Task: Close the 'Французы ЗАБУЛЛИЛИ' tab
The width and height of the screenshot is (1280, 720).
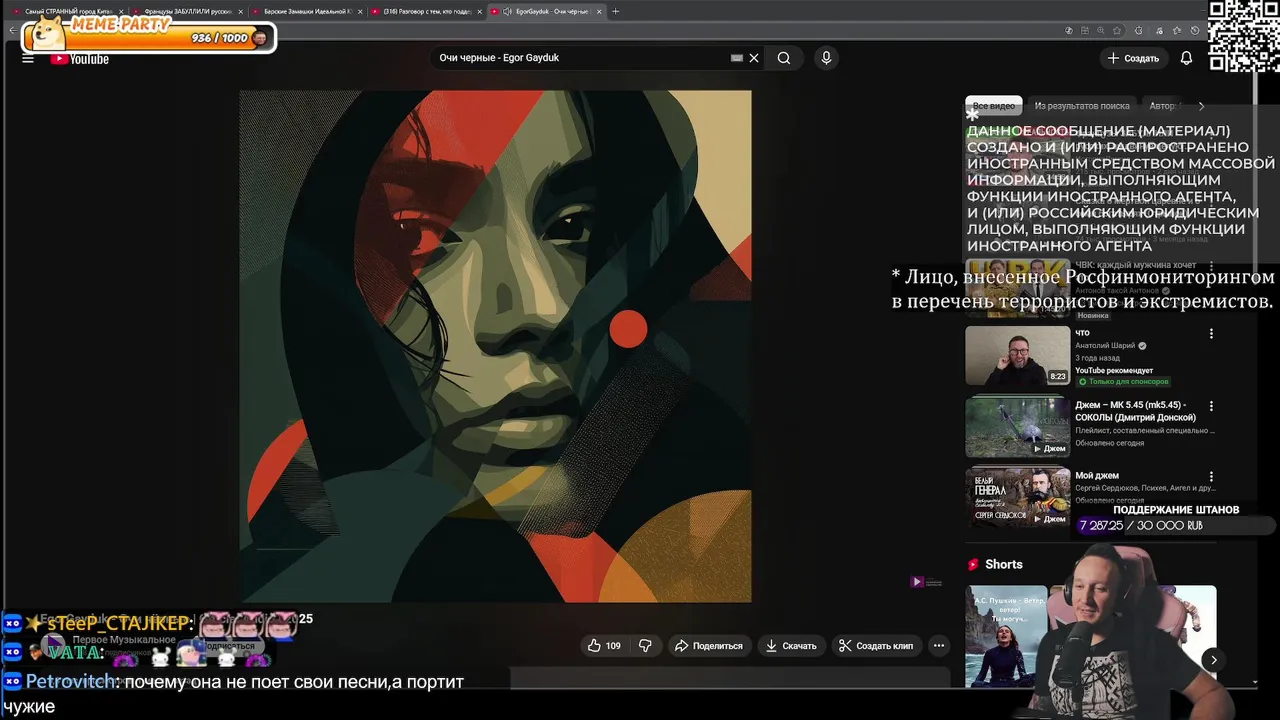Action: point(240,11)
